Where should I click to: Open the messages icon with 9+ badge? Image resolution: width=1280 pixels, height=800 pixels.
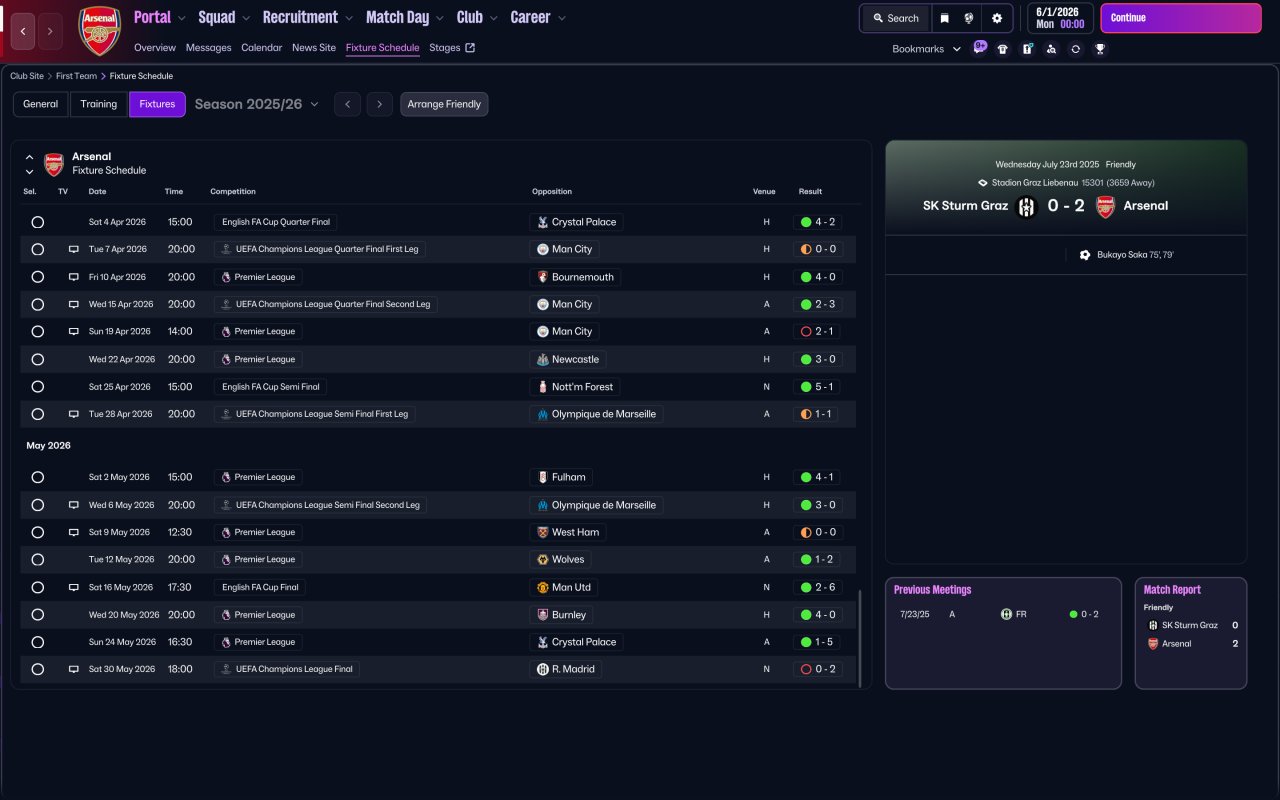[979, 48]
